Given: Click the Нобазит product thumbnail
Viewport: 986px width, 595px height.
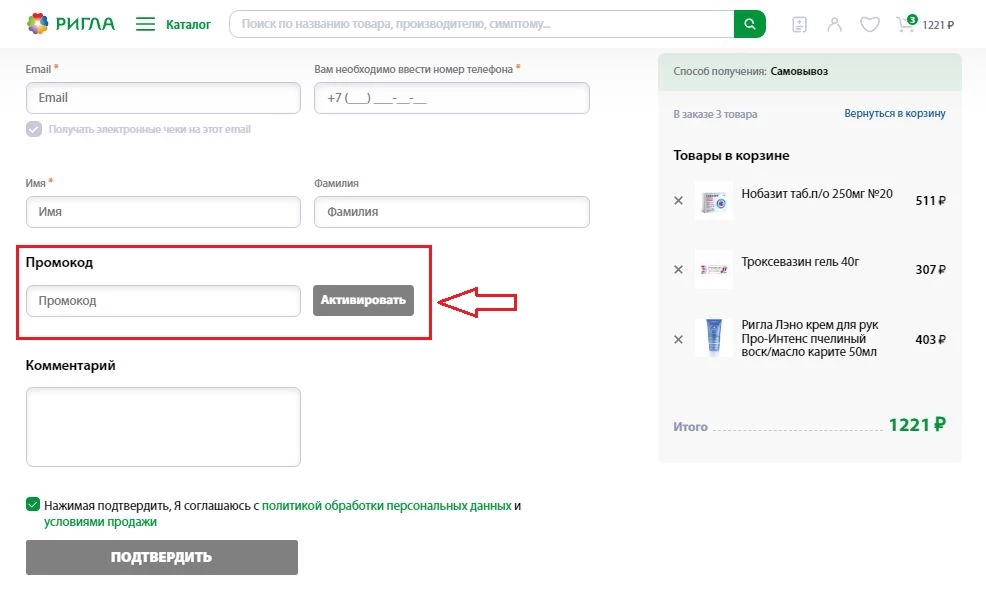Looking at the screenshot, I should click(x=714, y=200).
